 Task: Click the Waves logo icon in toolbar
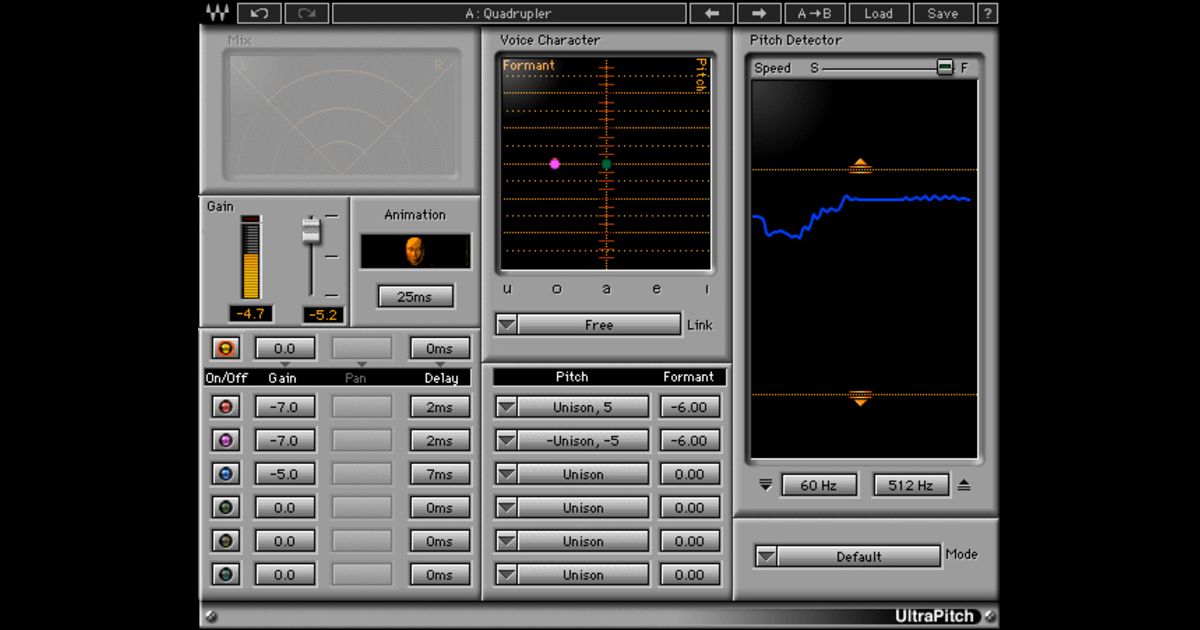219,13
